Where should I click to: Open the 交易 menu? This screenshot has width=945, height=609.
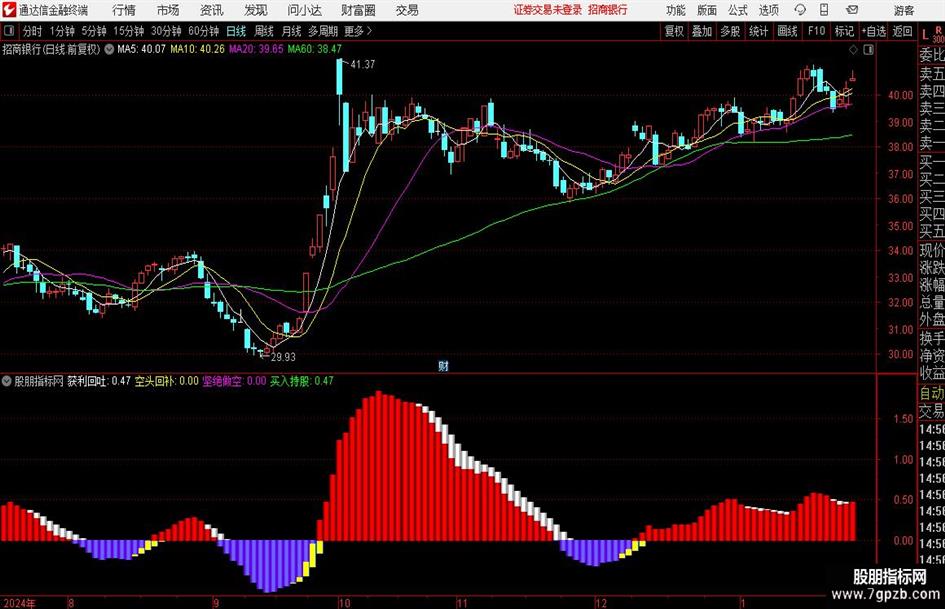tap(407, 10)
